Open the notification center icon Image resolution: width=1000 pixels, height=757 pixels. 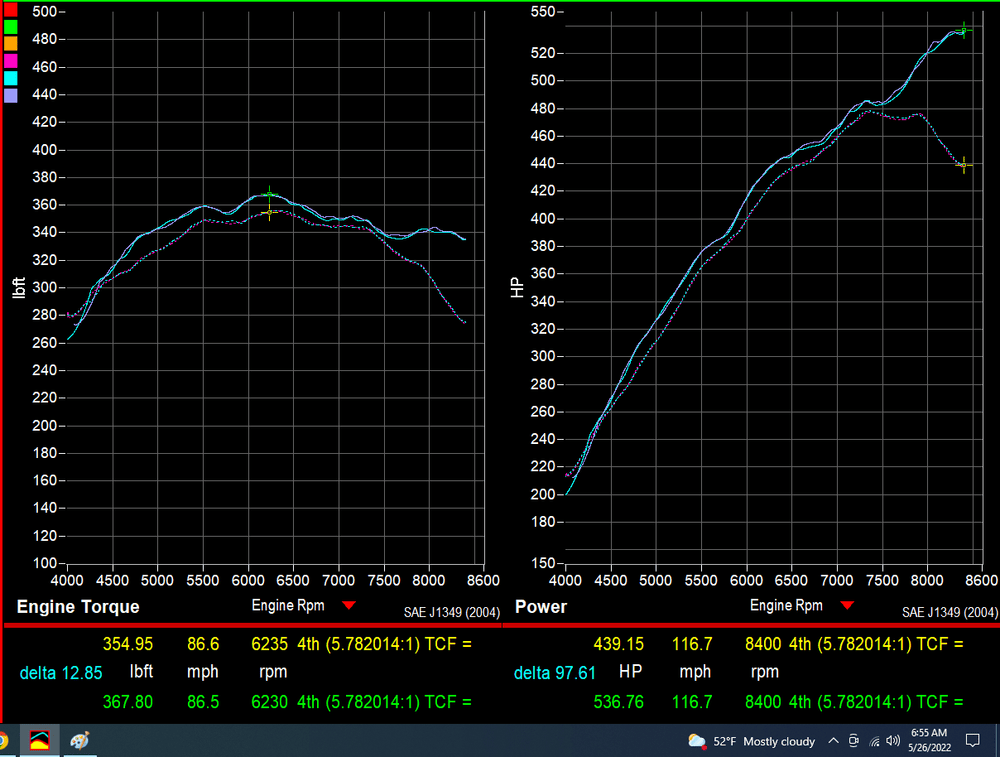(x=972, y=741)
